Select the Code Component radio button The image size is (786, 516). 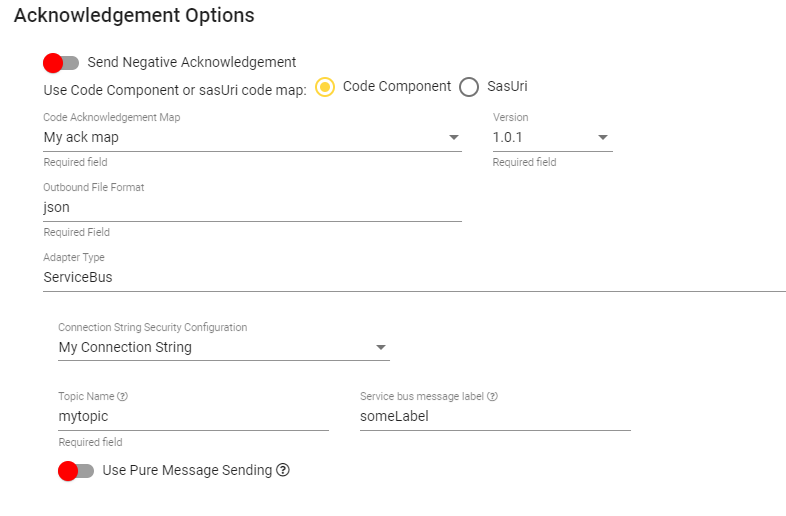pyautogui.click(x=325, y=87)
